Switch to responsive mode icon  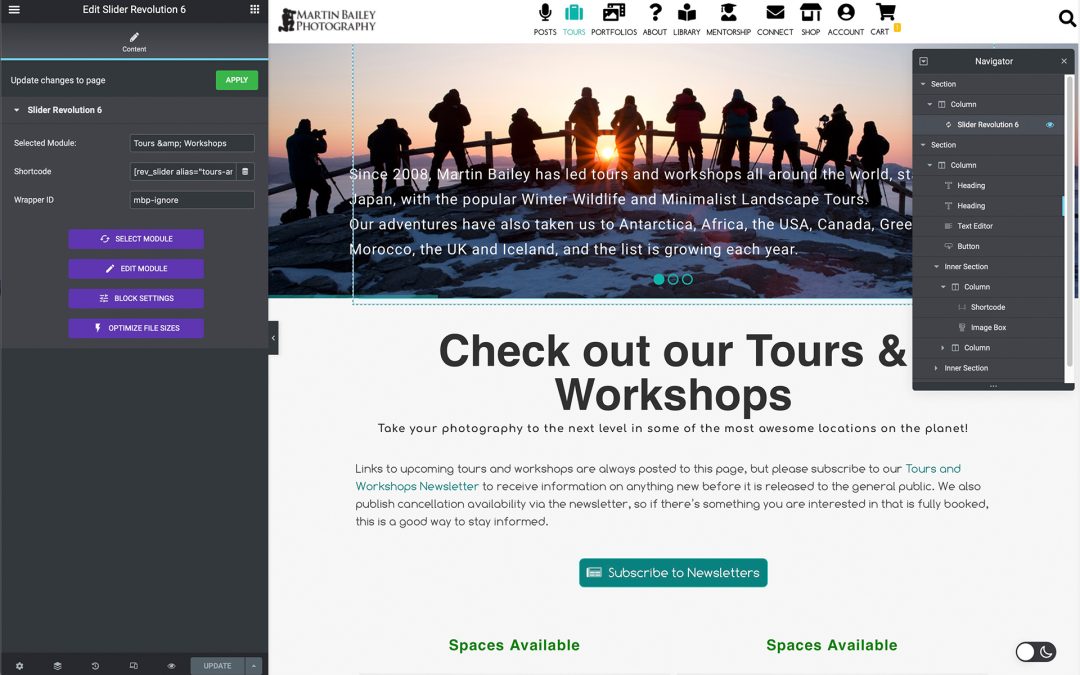pos(133,665)
